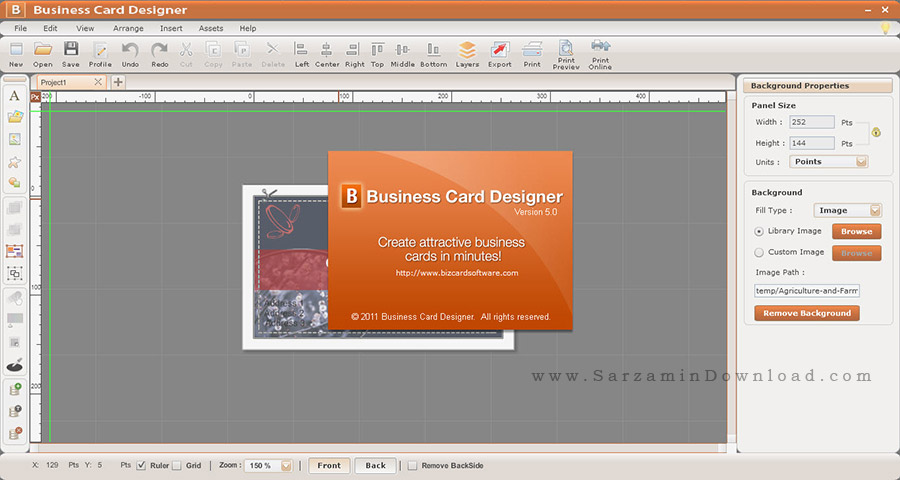
Task: Open the Assets menu
Action: click(211, 28)
